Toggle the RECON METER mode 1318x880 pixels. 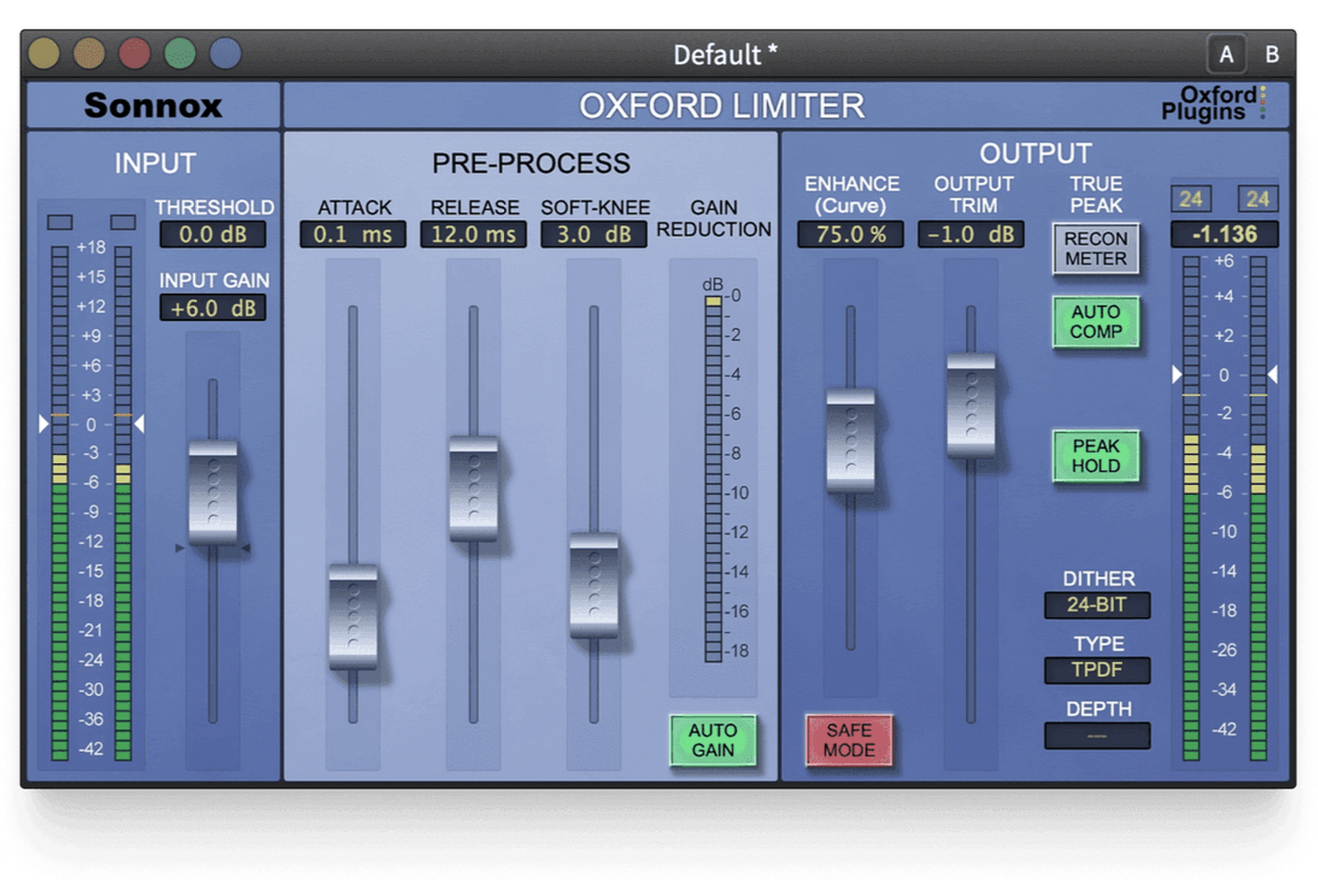(1097, 249)
